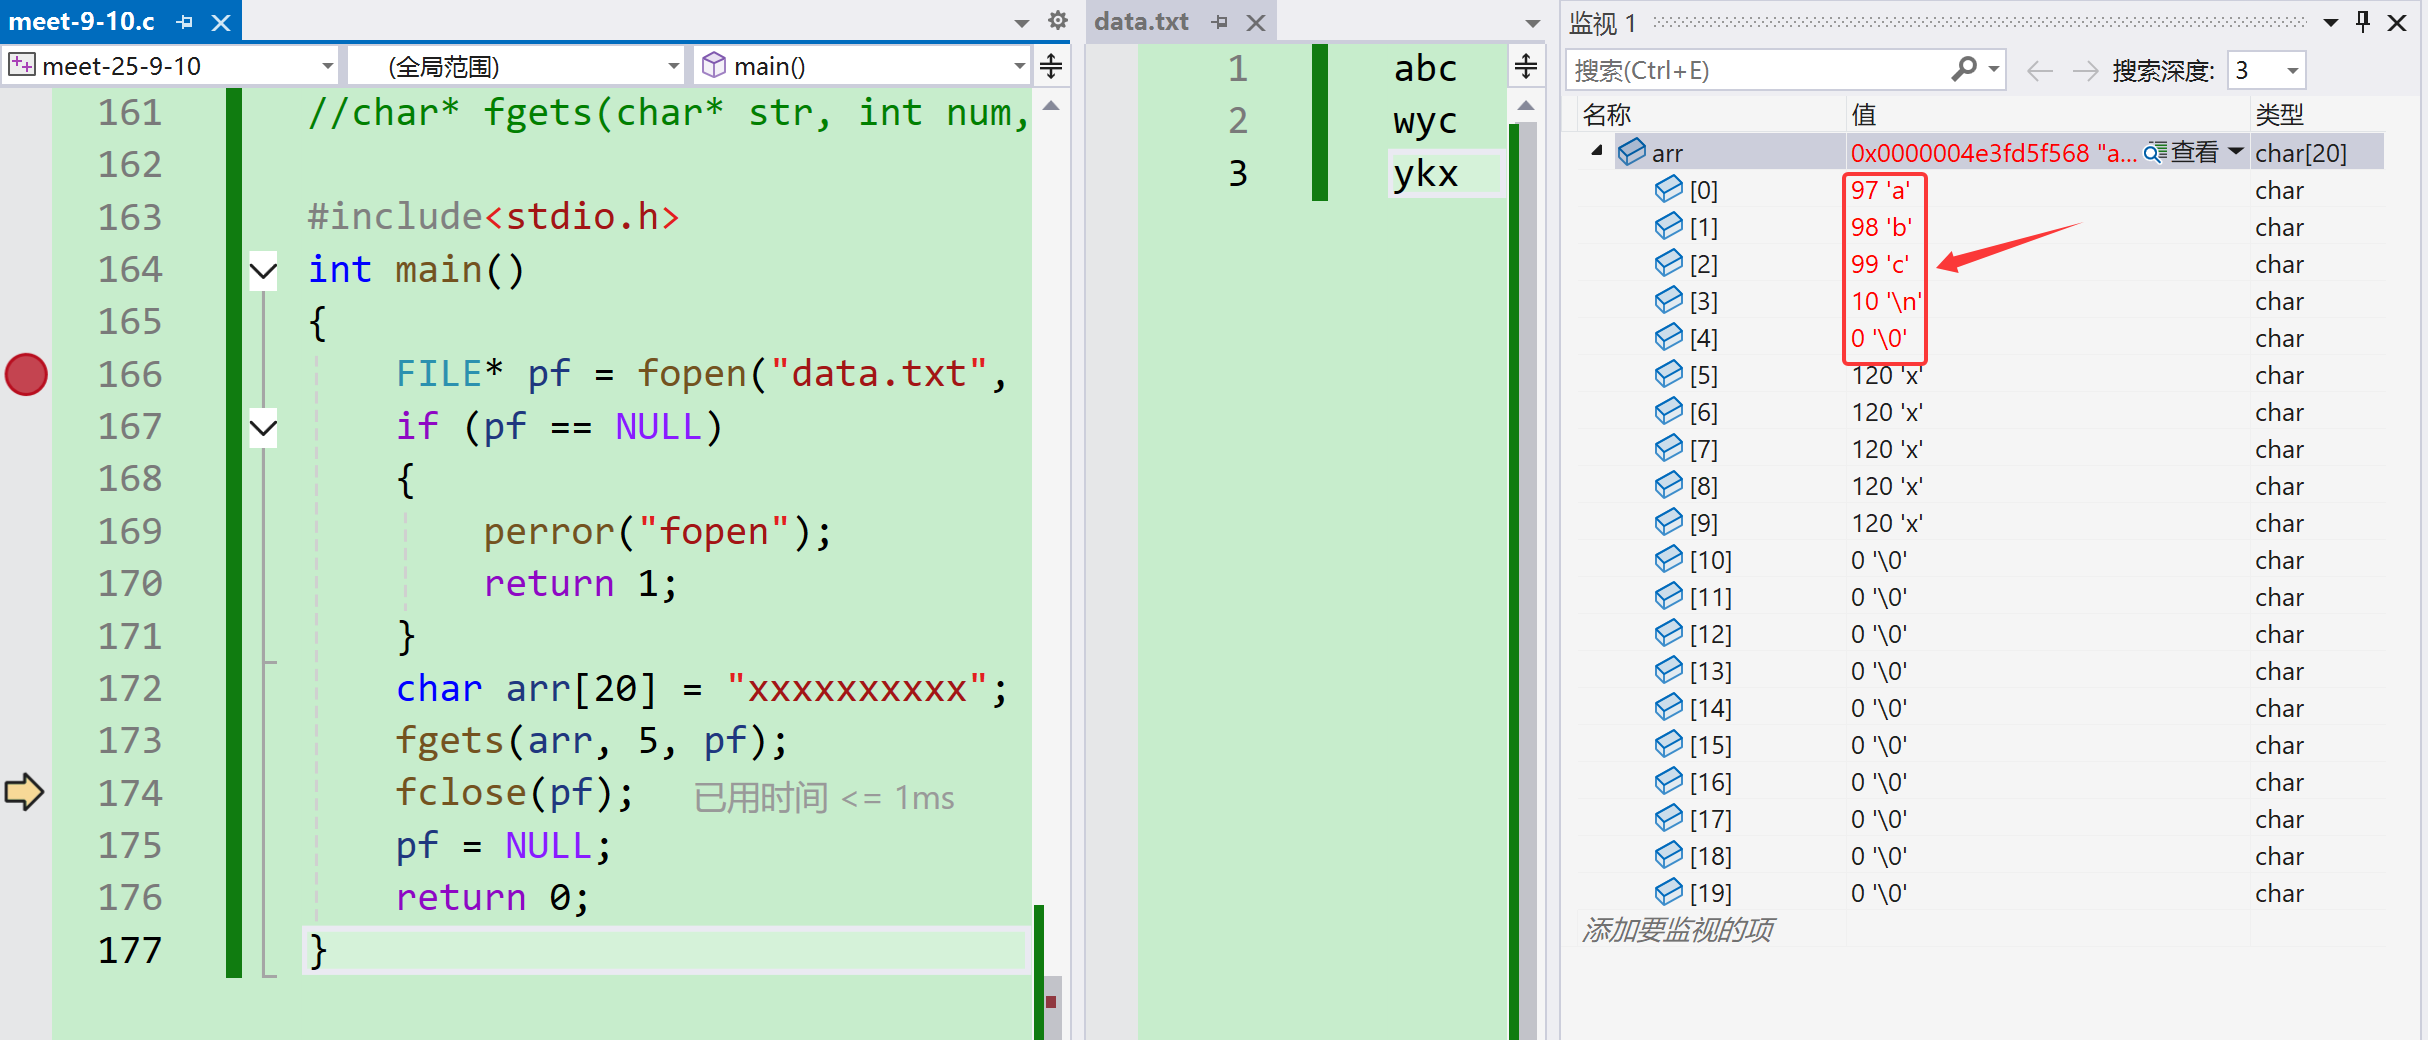Viewport: 2428px width, 1040px height.
Task: Click the breakpoint dot on line 166
Action: 26,375
